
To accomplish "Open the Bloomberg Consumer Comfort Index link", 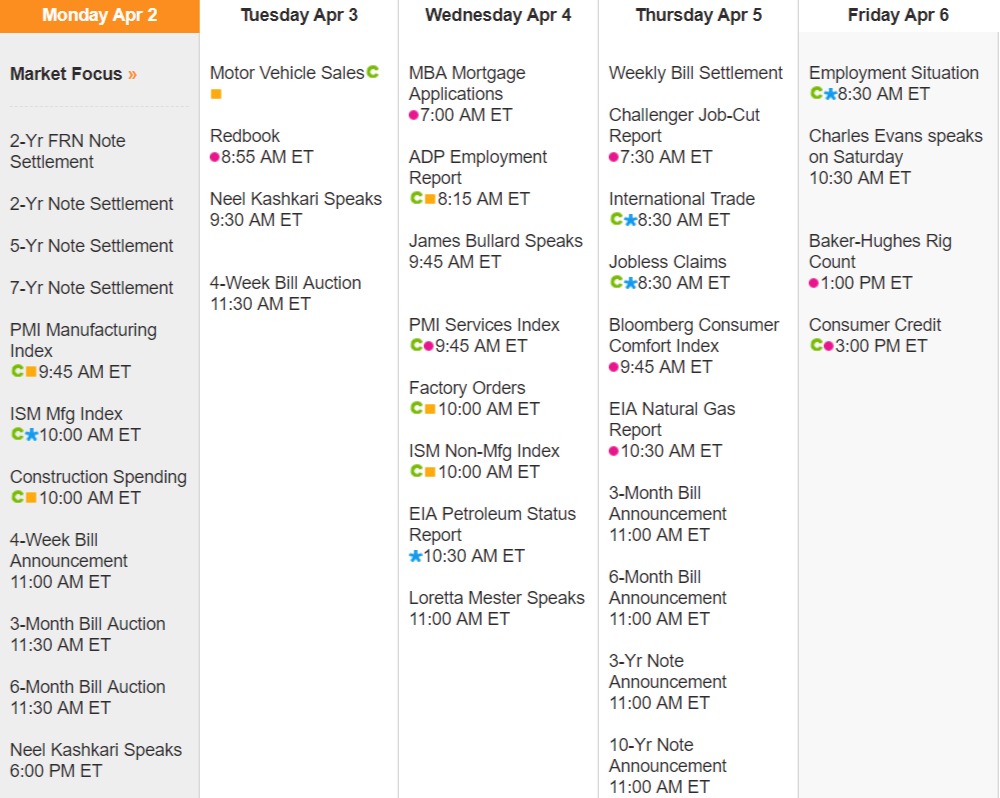I will click(x=693, y=335).
